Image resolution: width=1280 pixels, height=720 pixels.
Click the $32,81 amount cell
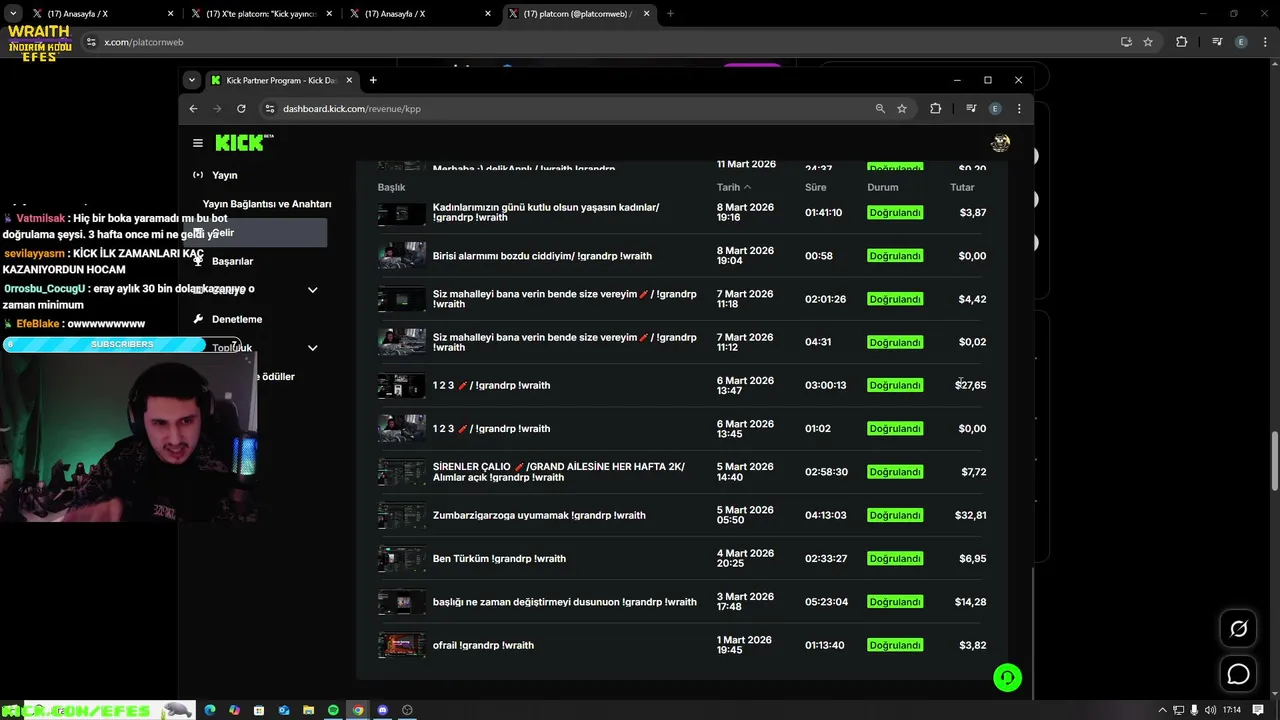click(x=970, y=515)
